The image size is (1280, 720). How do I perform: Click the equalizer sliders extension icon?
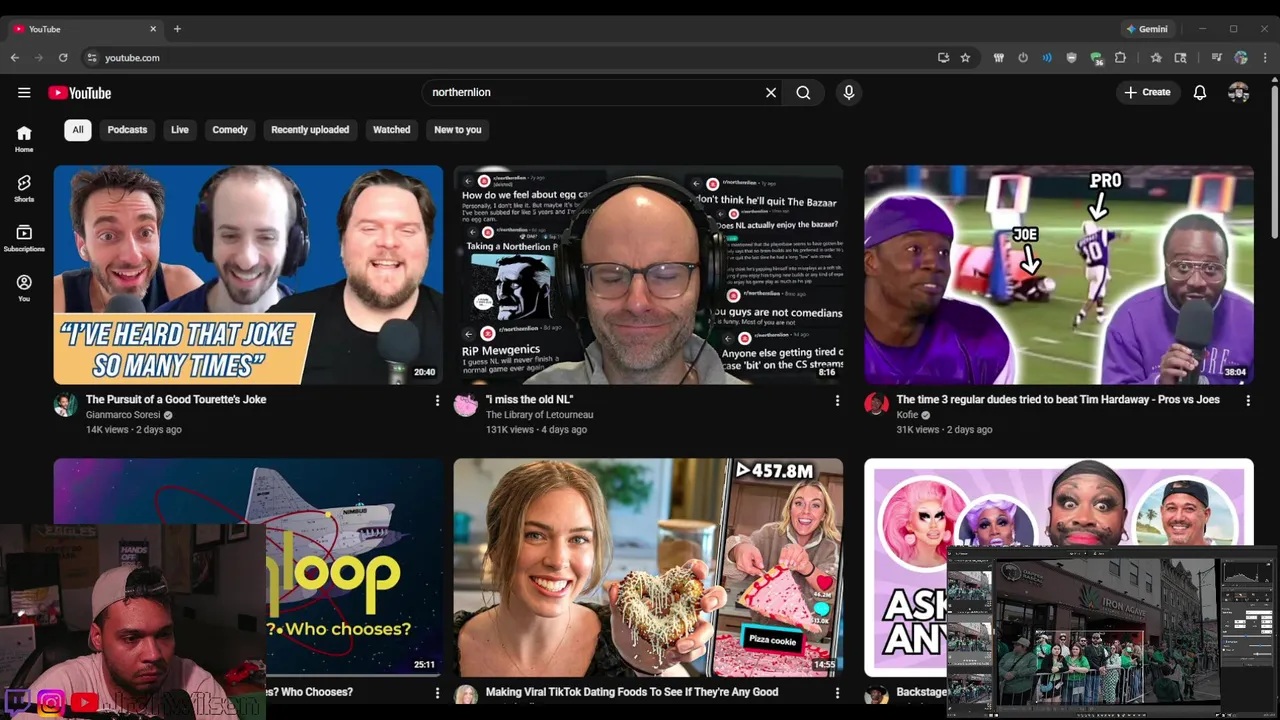[x=998, y=58]
